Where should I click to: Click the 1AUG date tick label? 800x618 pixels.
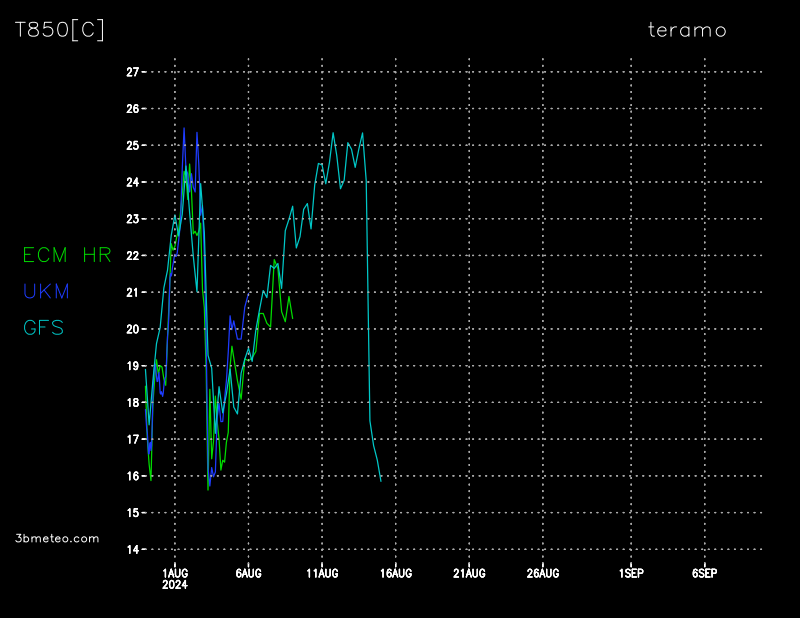175,573
